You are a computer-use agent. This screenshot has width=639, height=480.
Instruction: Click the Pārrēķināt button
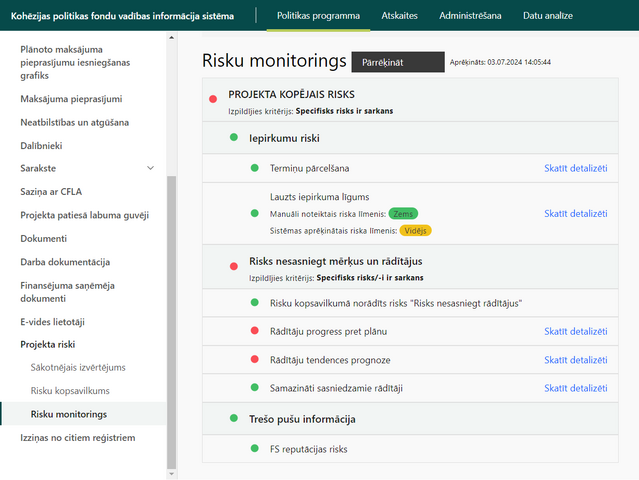[x=398, y=62]
